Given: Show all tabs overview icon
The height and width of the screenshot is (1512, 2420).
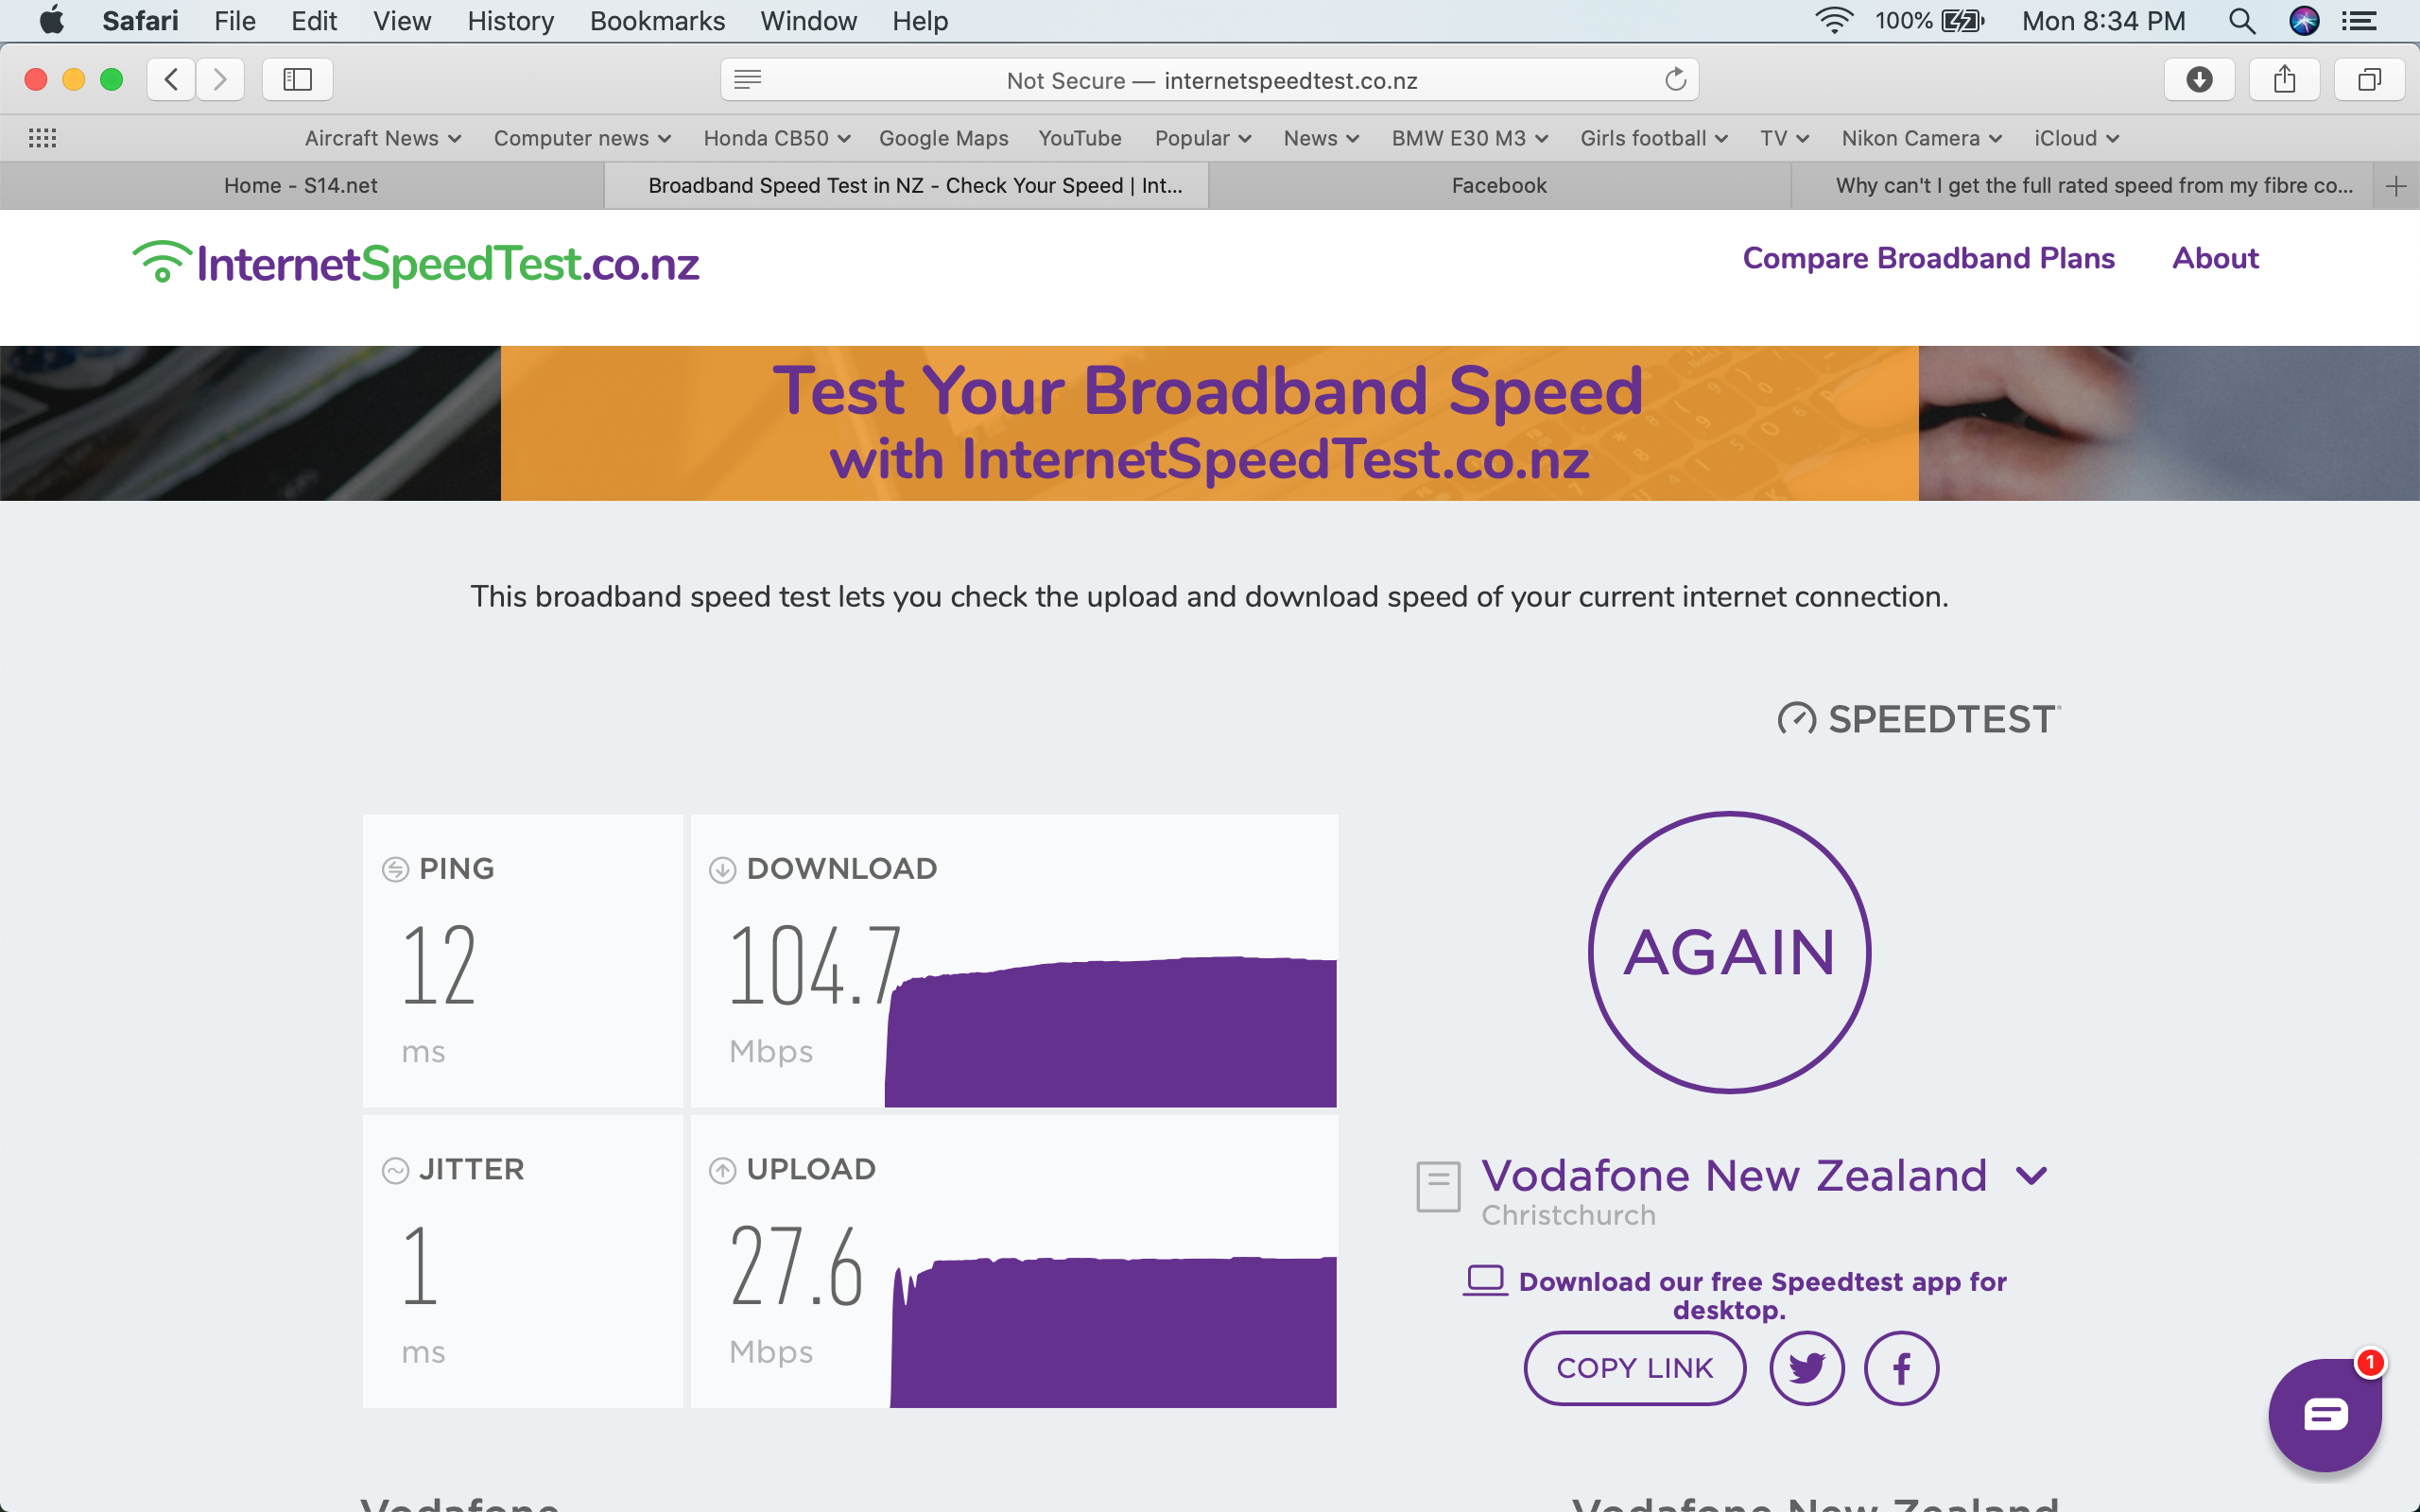Looking at the screenshot, I should pos(2369,80).
